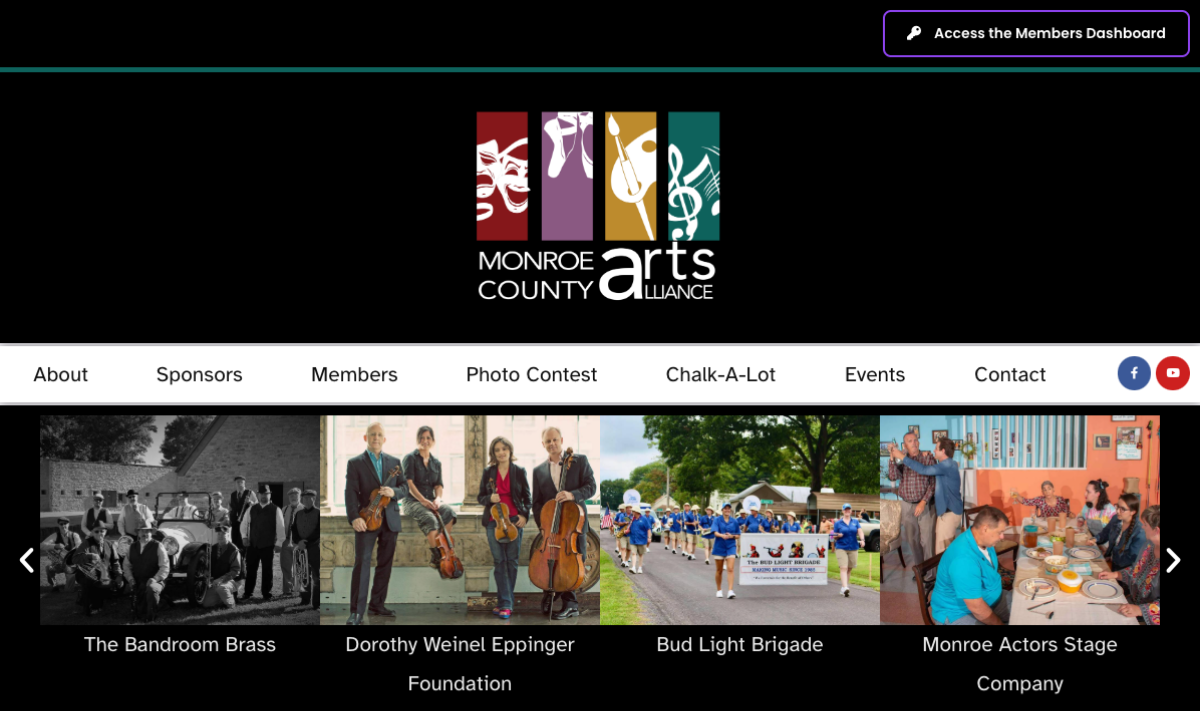This screenshot has height=711, width=1200.
Task: Access the Members Dashboard
Action: [1036, 33]
